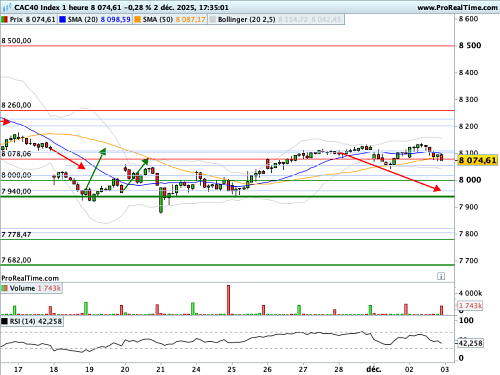Click date 18 on the time axis
Image resolution: width=500 pixels, height=375 pixels.
(x=54, y=369)
